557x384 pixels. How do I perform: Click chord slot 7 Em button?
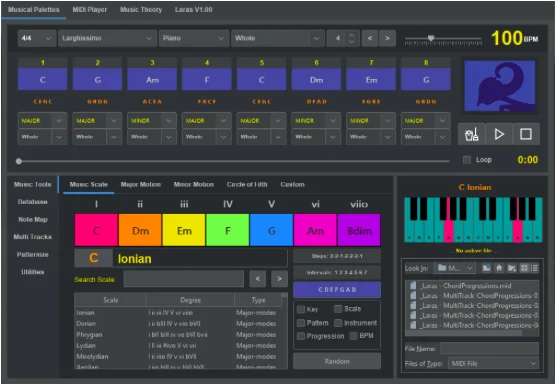pos(371,80)
